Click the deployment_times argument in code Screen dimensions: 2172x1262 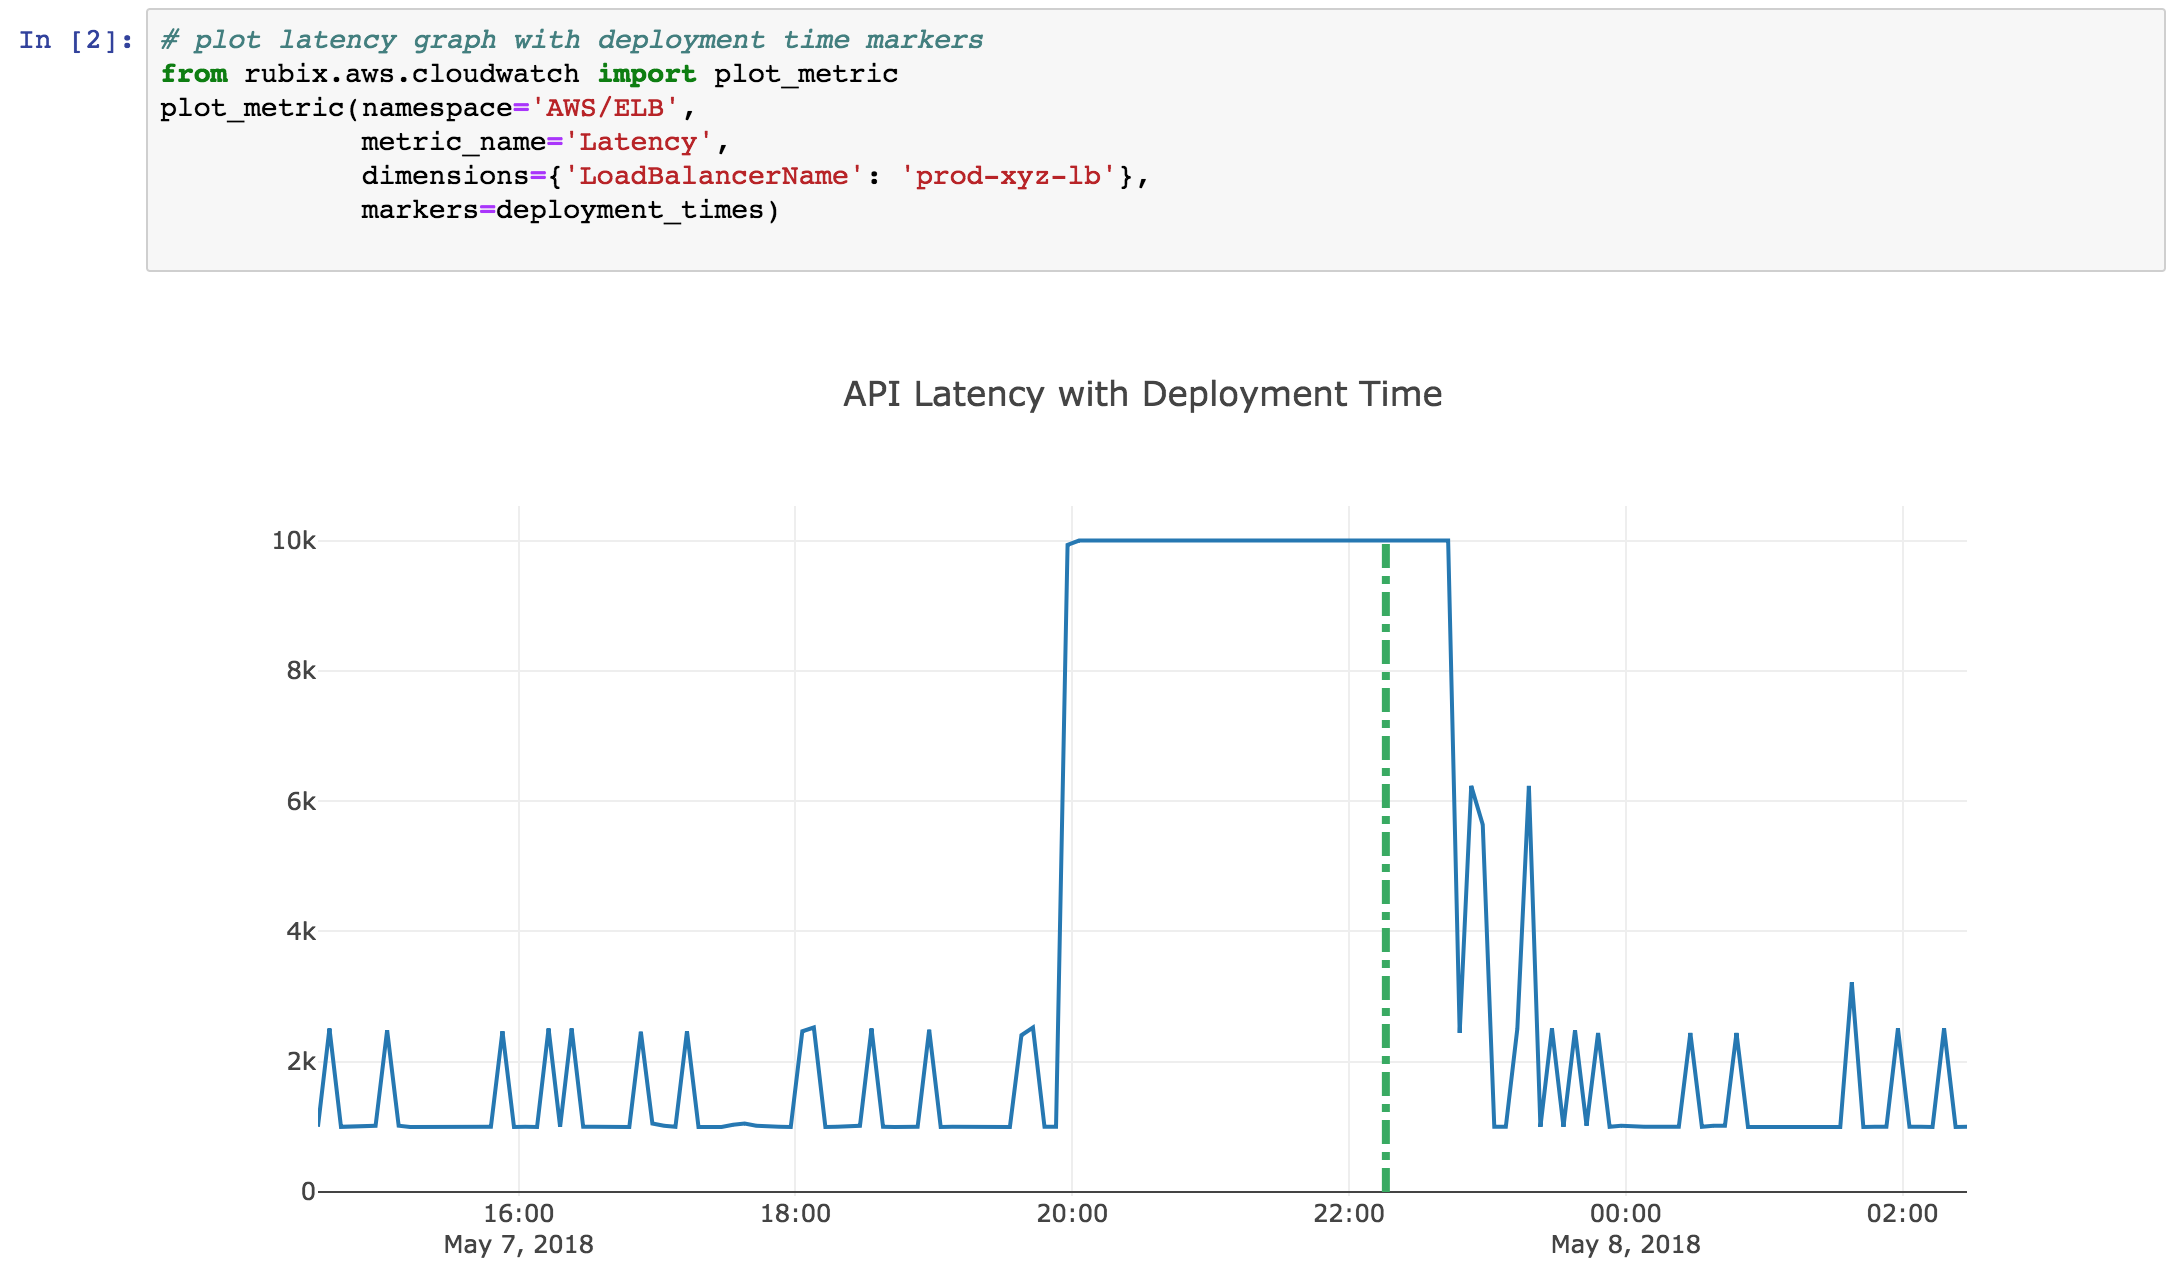(x=629, y=210)
